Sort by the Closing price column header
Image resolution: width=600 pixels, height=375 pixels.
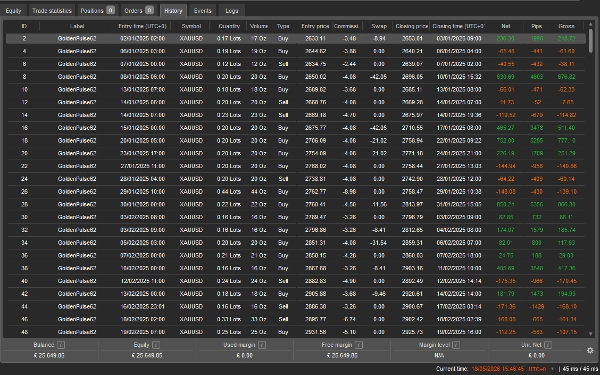[x=412, y=26]
